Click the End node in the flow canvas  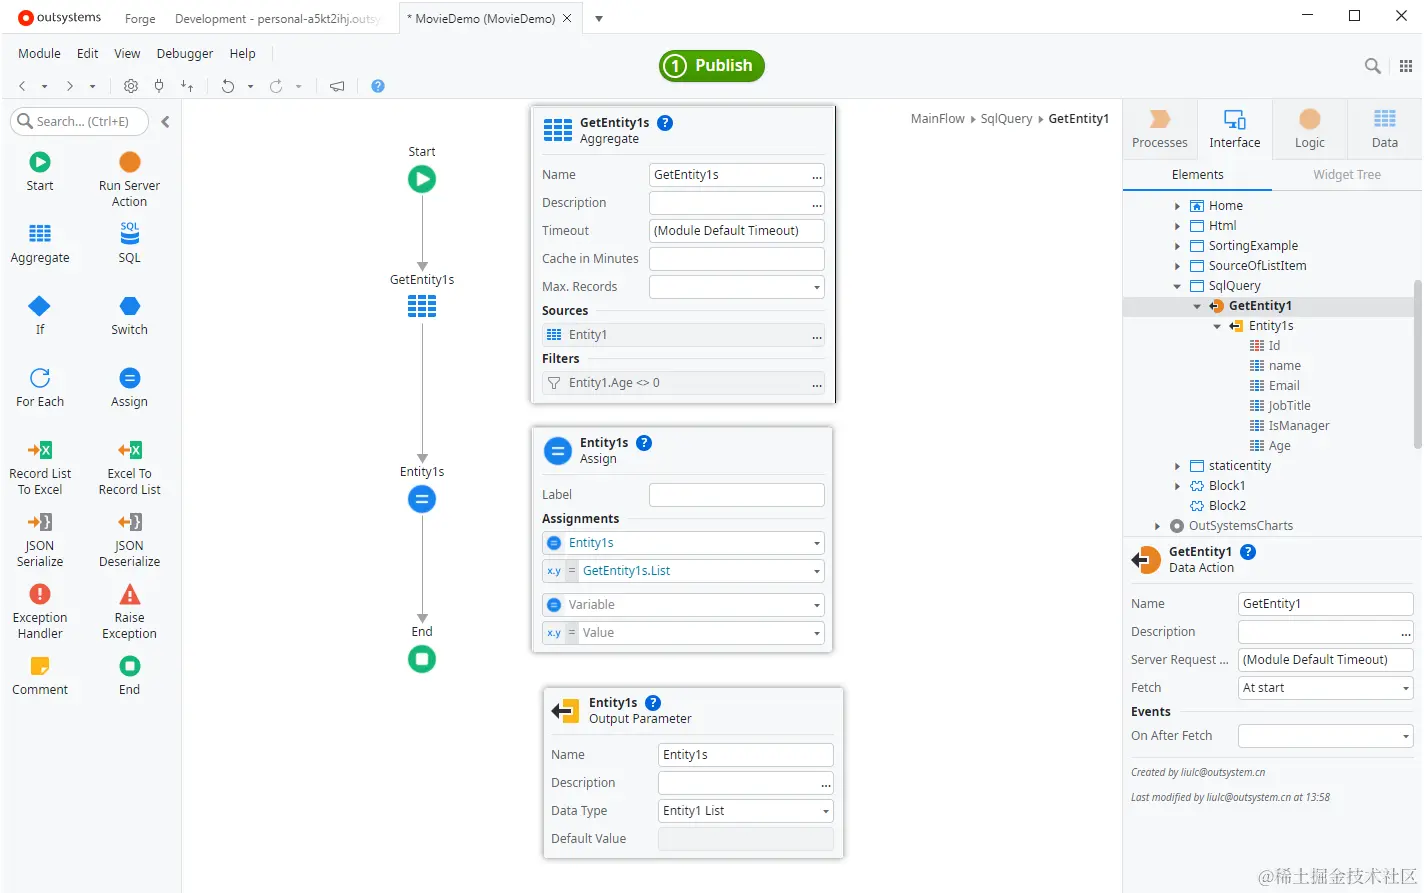coord(422,659)
